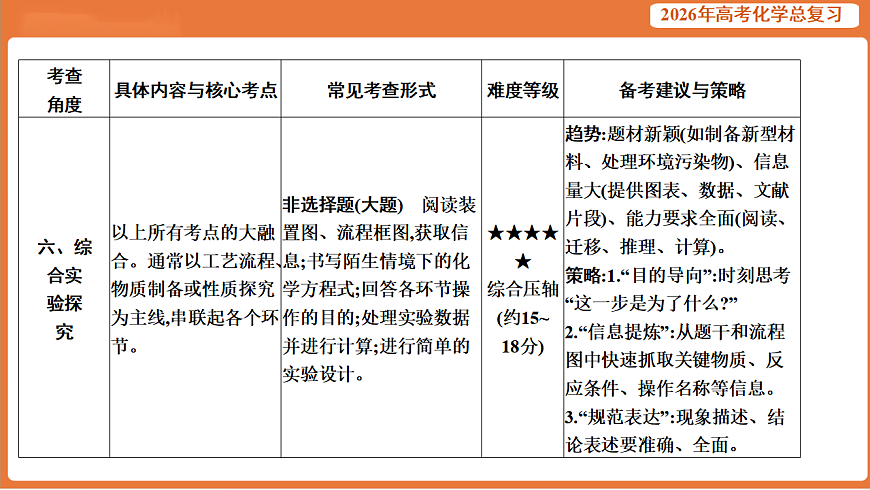Viewport: 870px width, 490px height.
Task: Click the single star on second line
Action: (x=522, y=262)
